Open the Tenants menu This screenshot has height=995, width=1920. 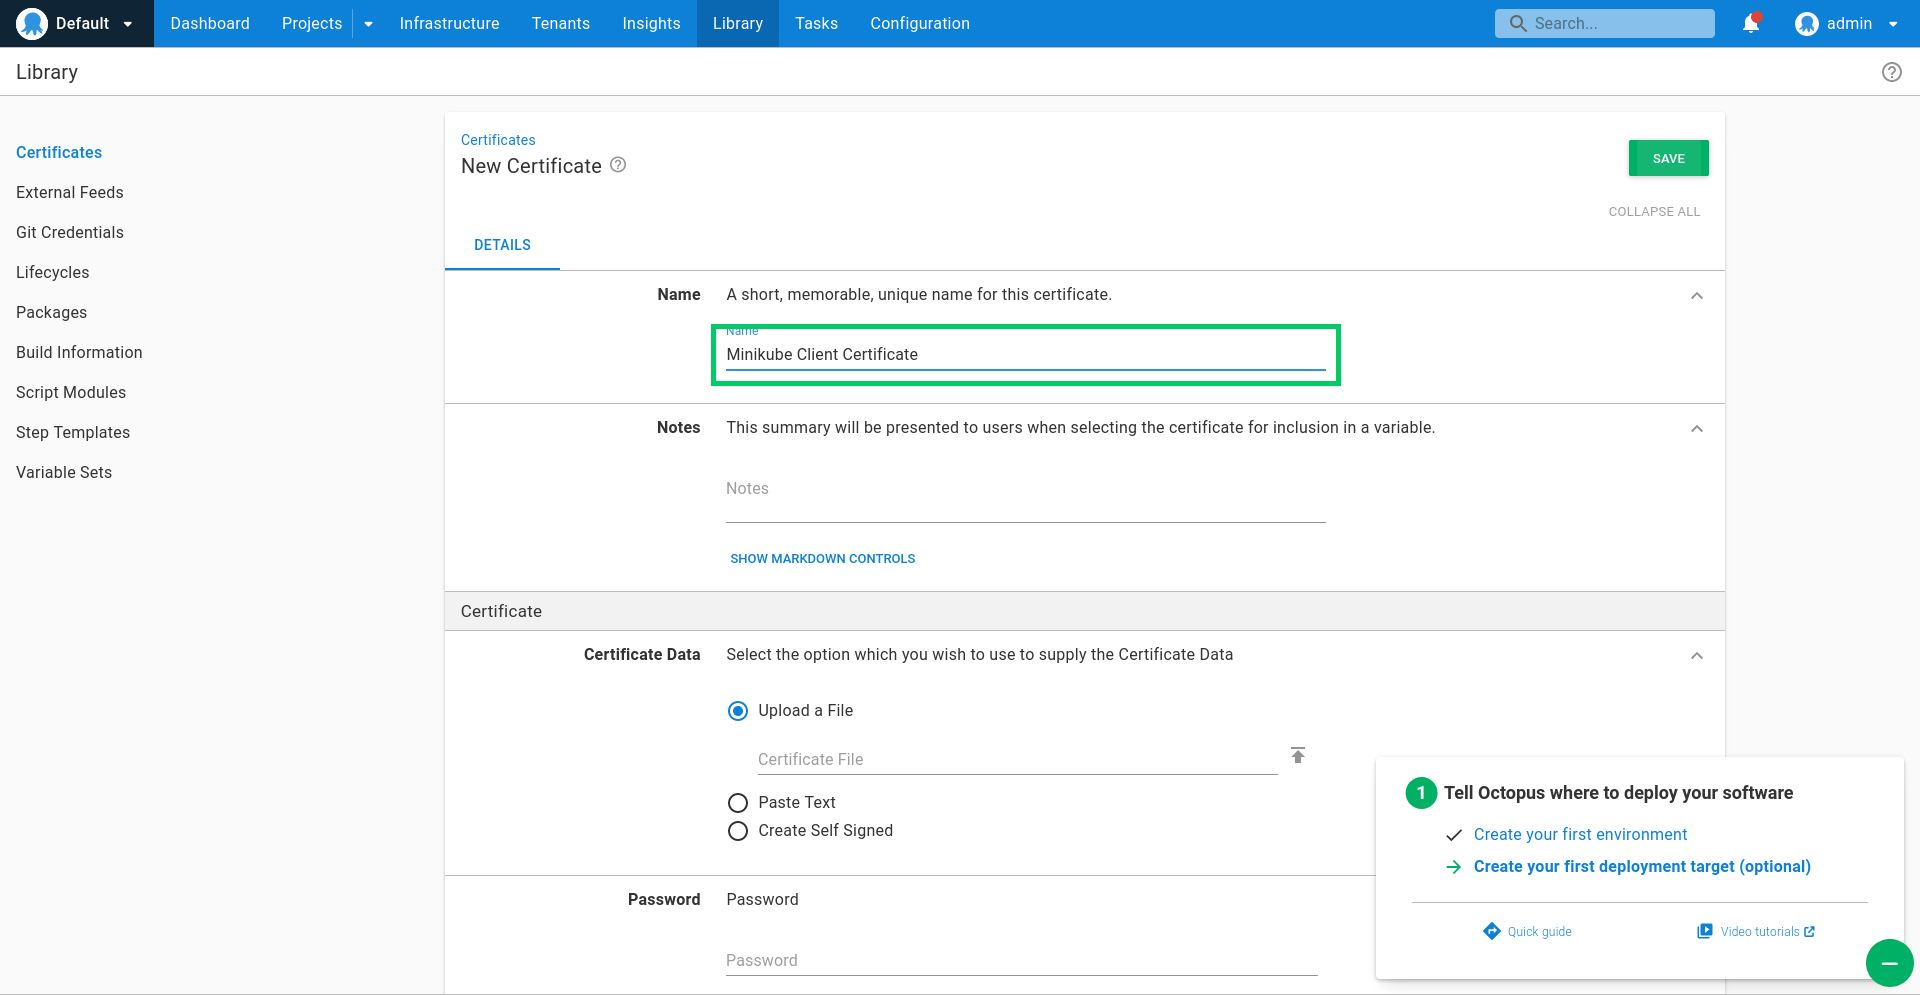561,23
